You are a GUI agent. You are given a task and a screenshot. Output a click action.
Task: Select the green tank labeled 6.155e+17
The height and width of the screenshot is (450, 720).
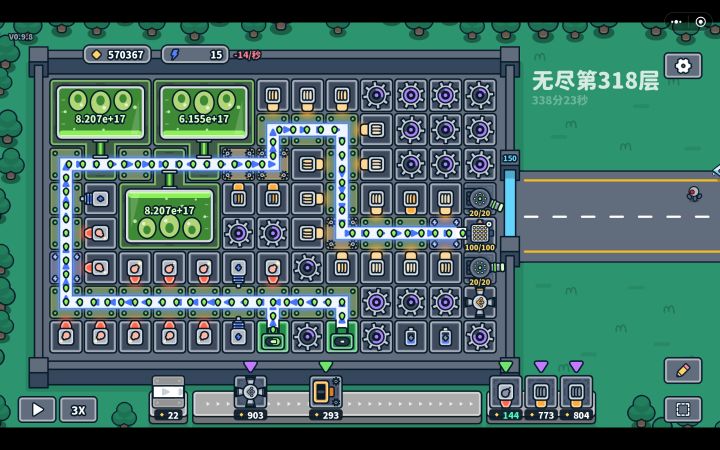[x=204, y=112]
